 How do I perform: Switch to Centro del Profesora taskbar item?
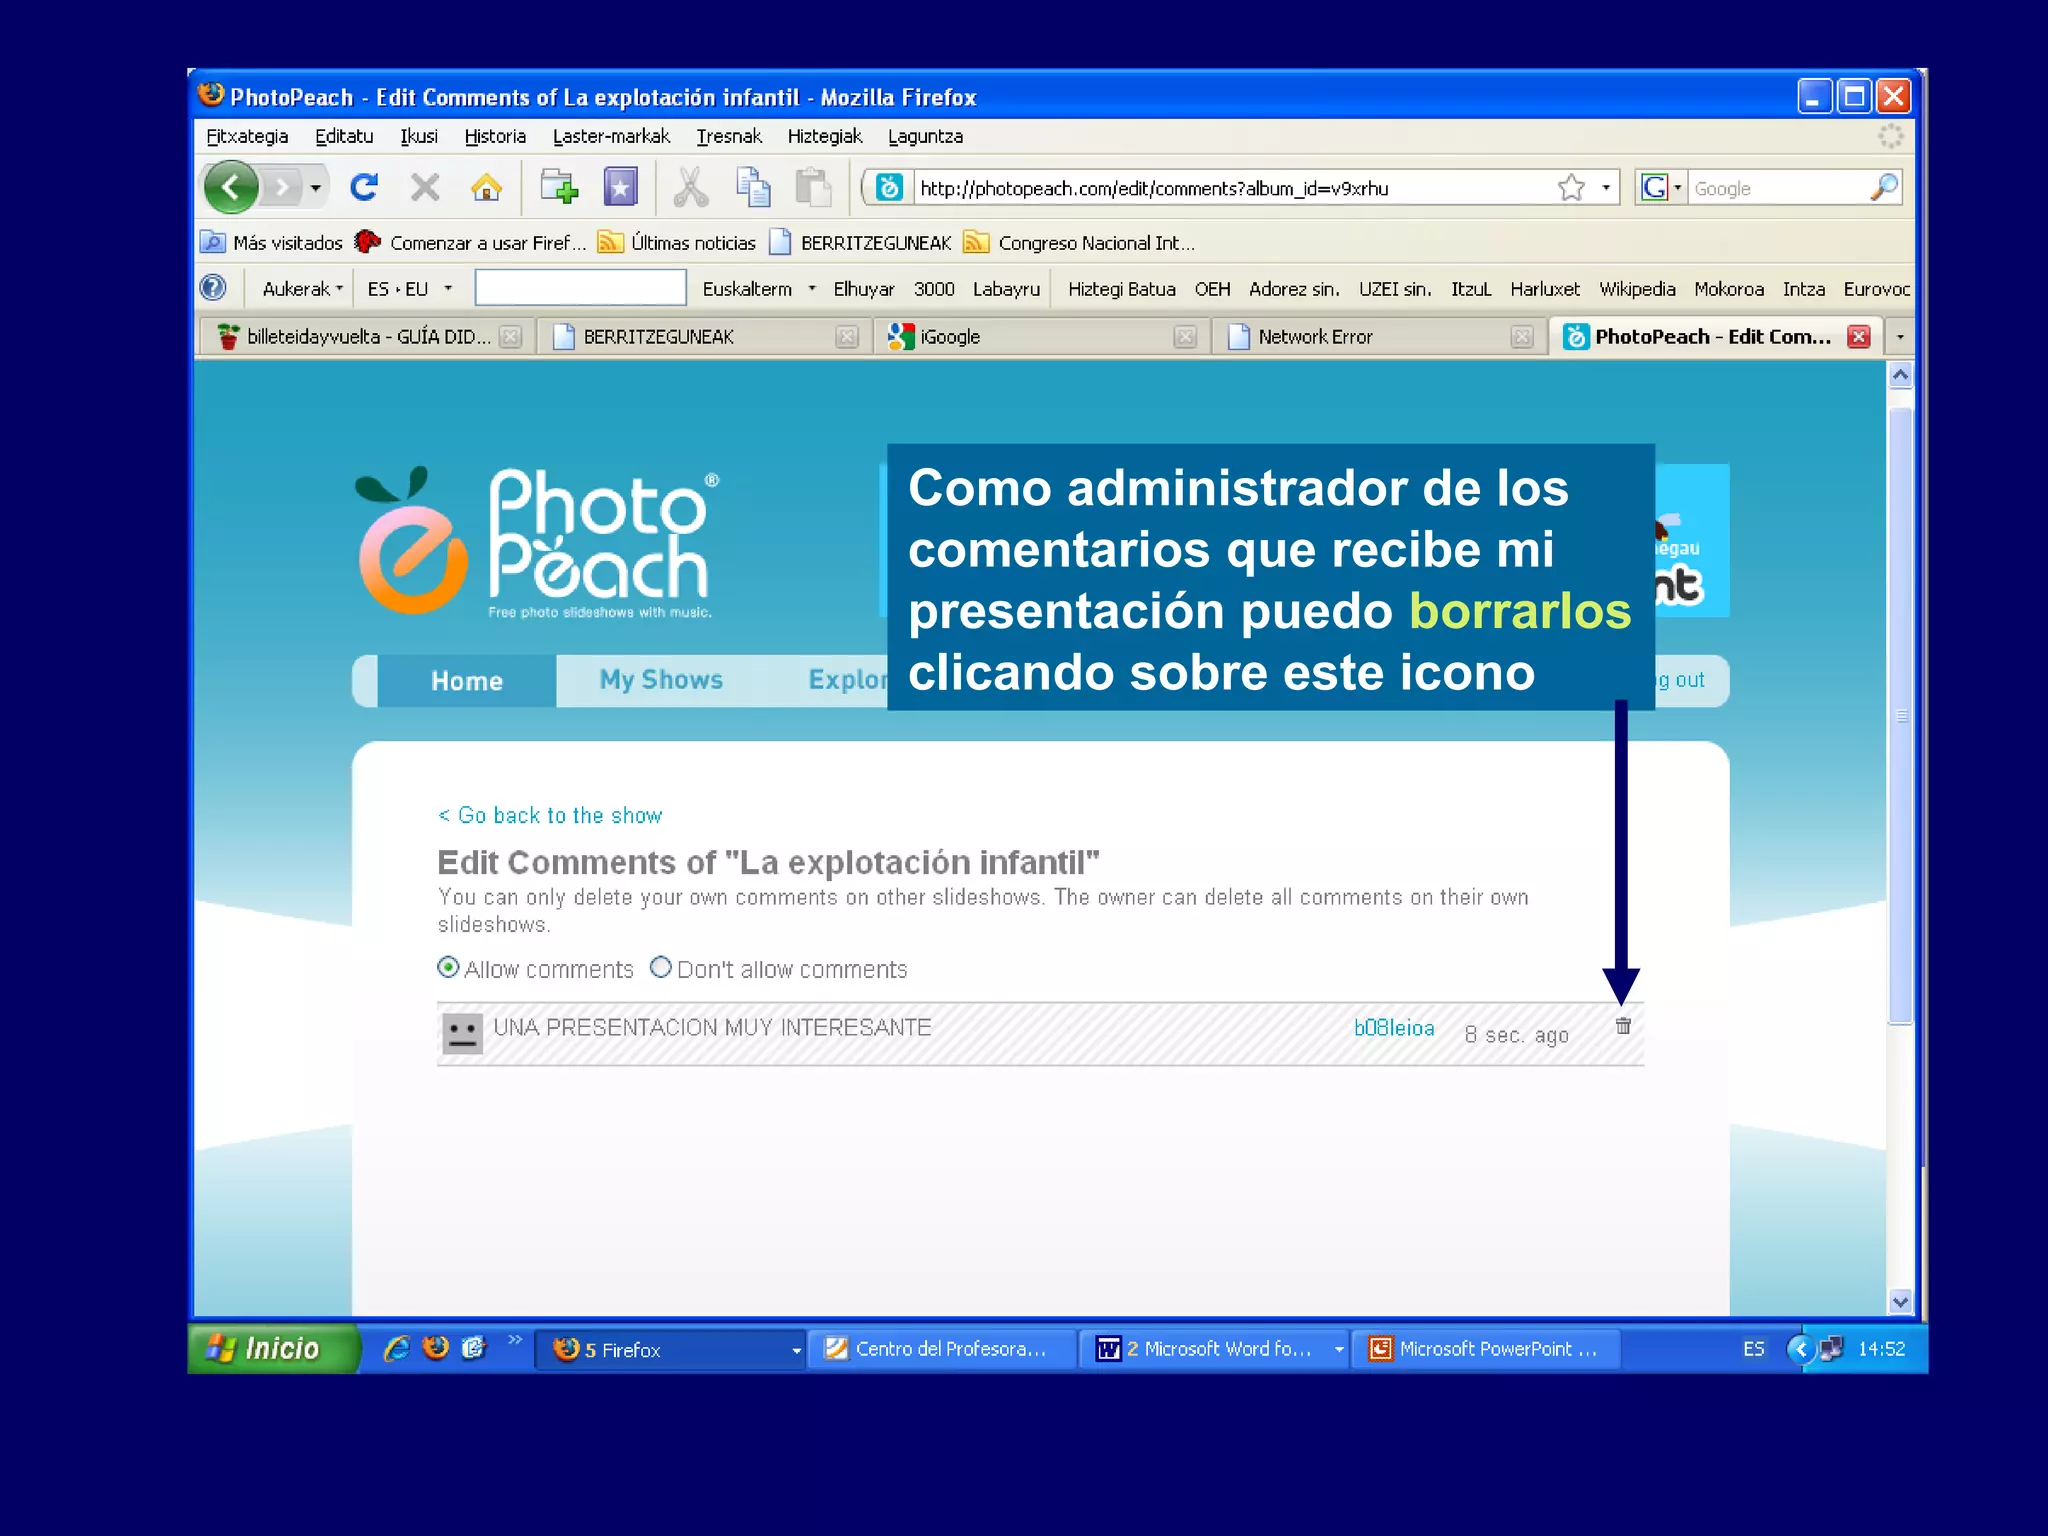click(x=941, y=1349)
